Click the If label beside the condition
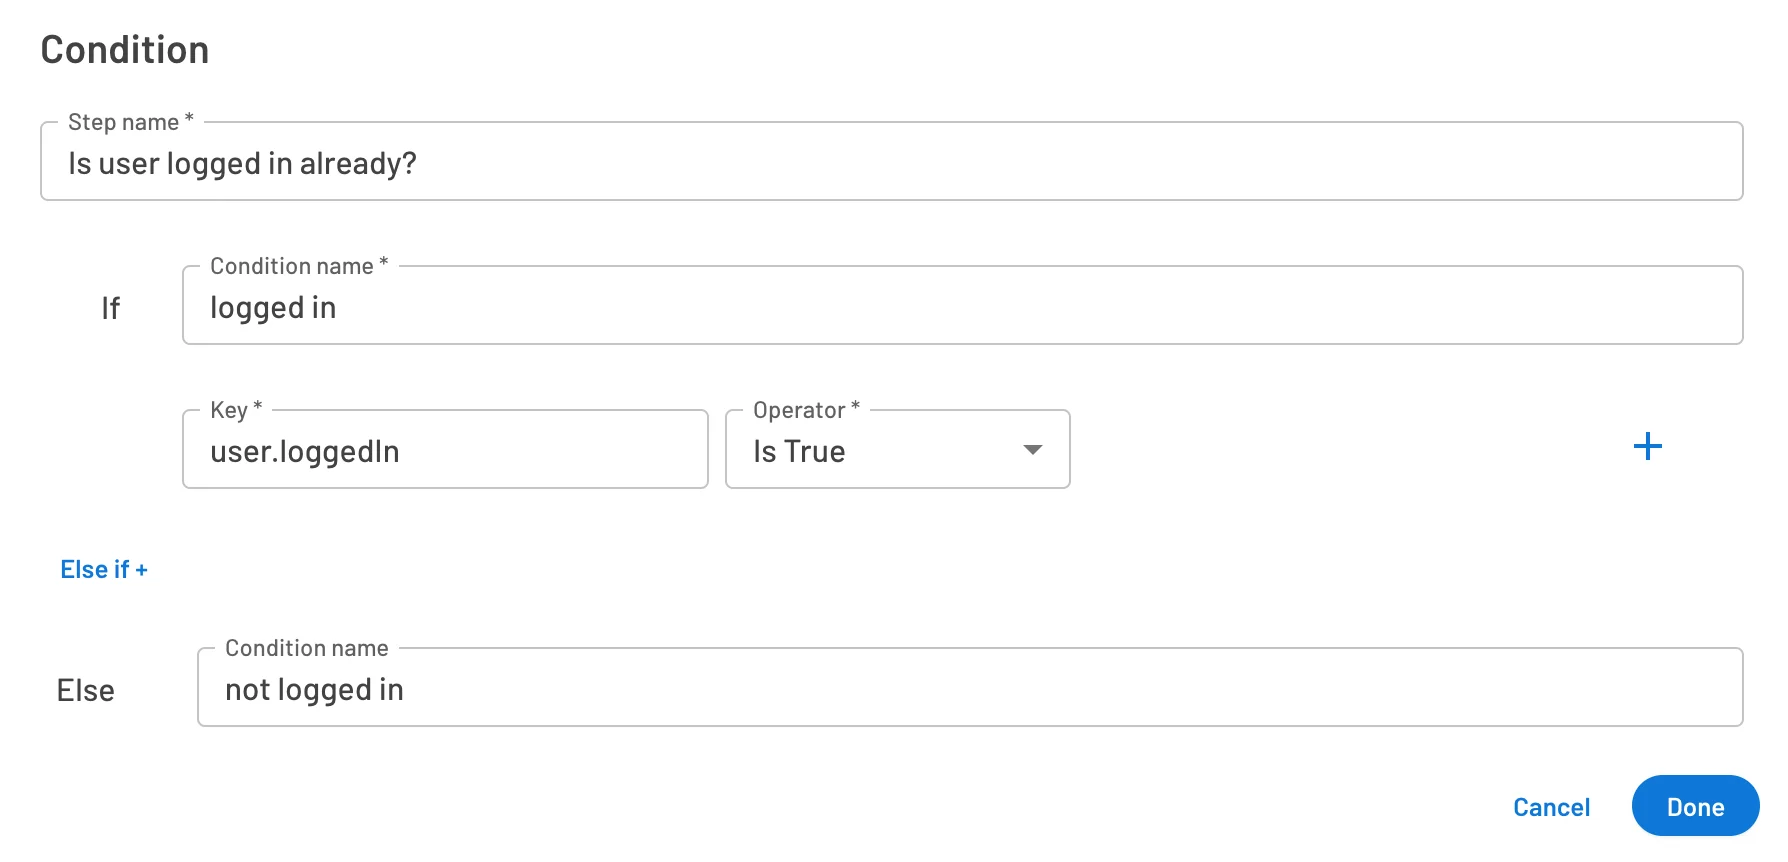The height and width of the screenshot is (862, 1788). 111,307
